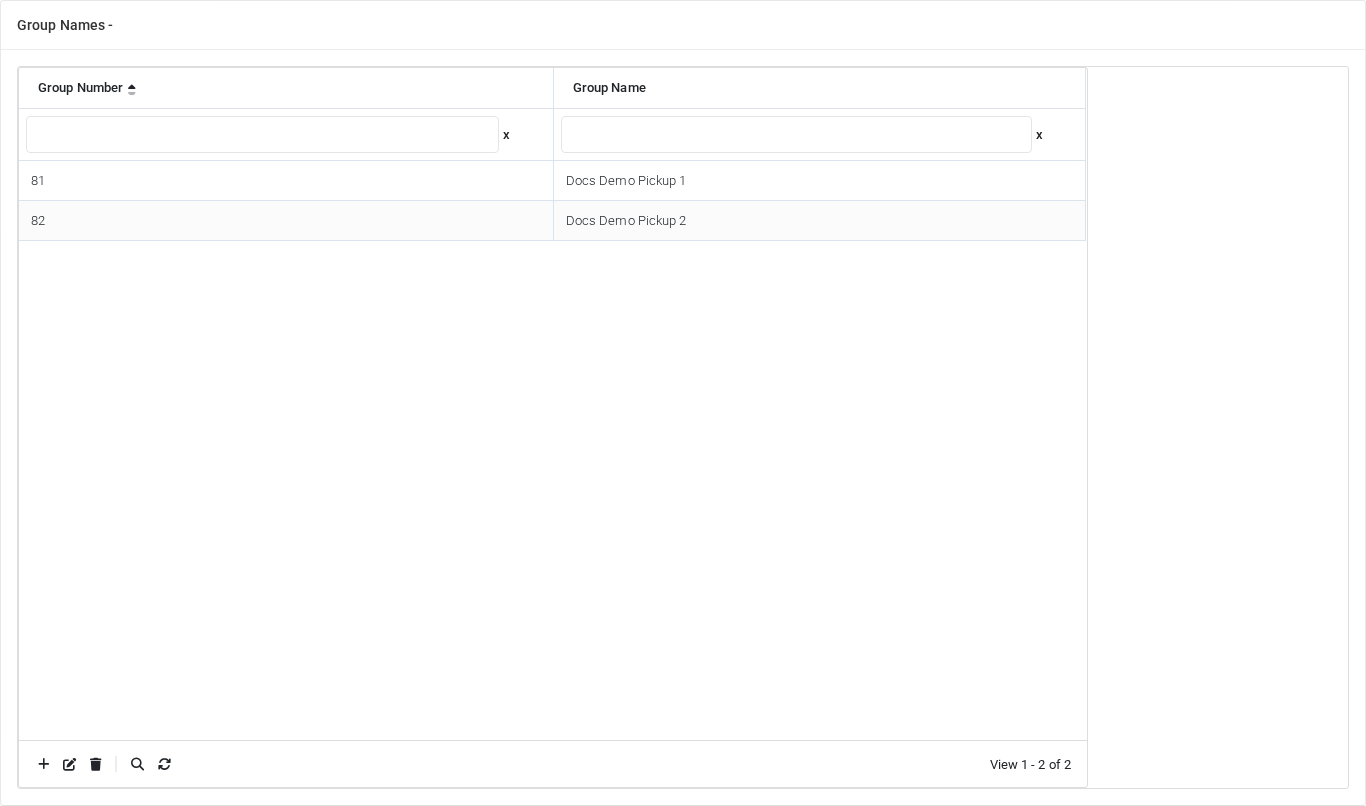The height and width of the screenshot is (806, 1366).
Task: Focus the Group Name filter field
Action: coord(796,135)
